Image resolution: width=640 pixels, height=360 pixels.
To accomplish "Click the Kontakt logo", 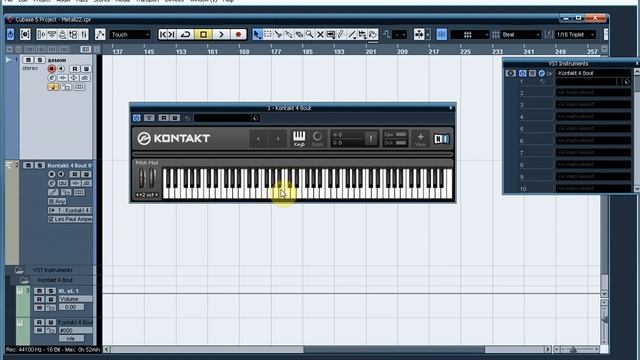I will [x=173, y=138].
